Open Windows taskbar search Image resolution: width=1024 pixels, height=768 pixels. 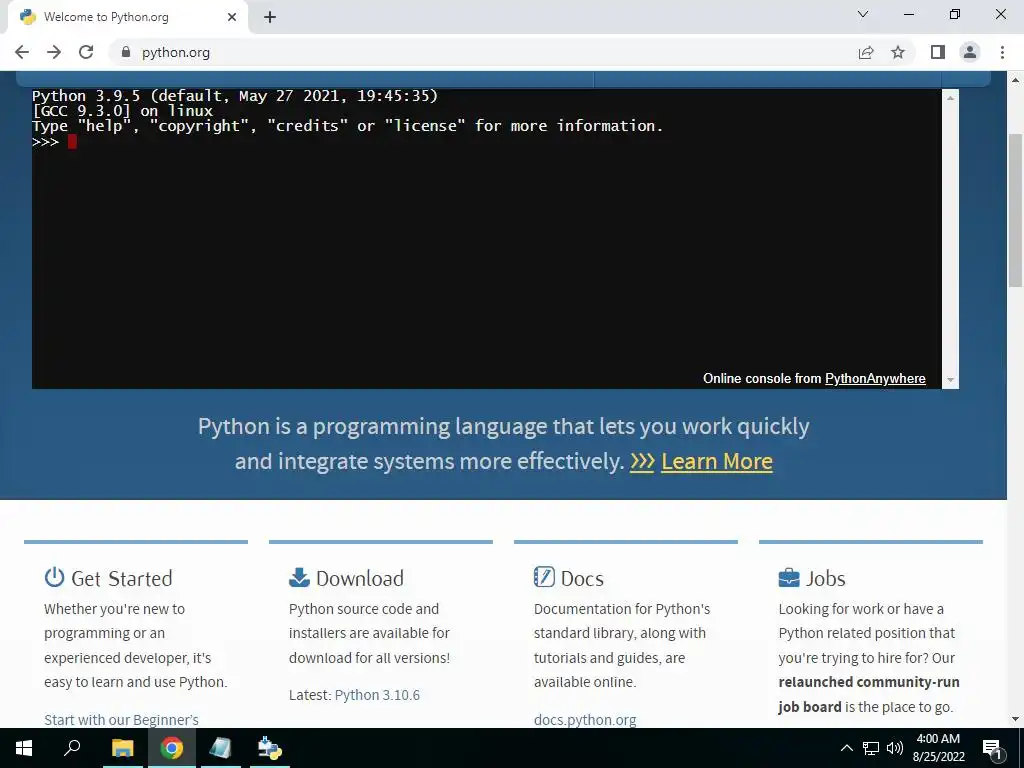pyautogui.click(x=72, y=748)
